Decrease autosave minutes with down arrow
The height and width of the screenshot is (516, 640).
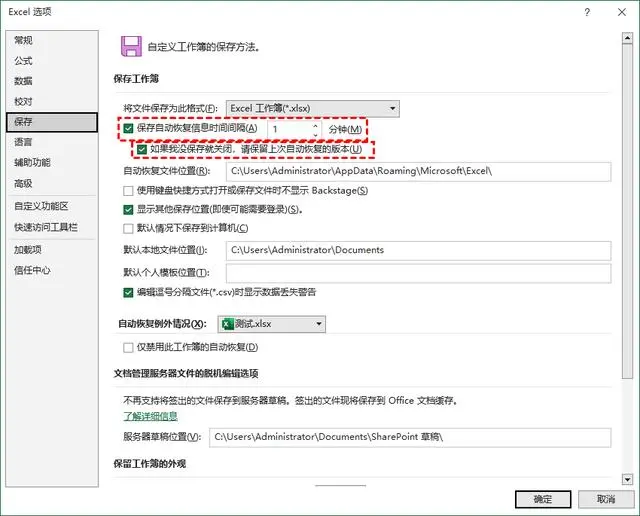pos(315,134)
